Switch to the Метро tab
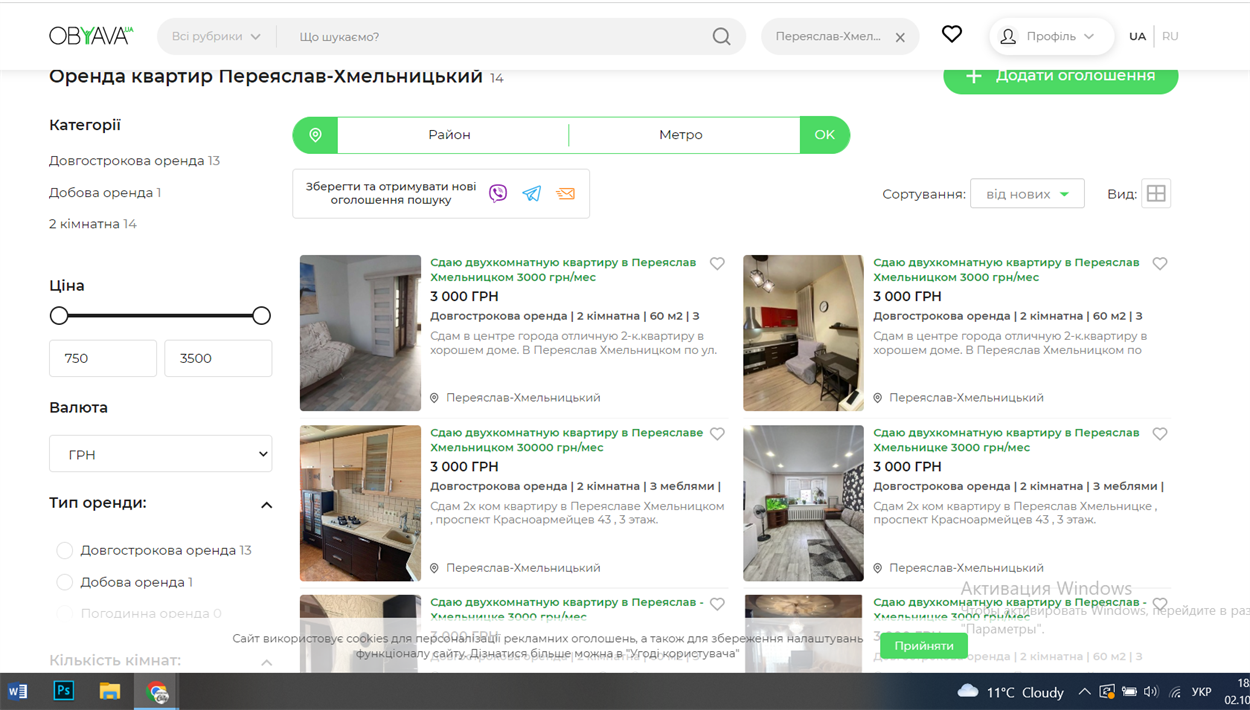This screenshot has height=710, width=1250. pyautogui.click(x=681, y=135)
